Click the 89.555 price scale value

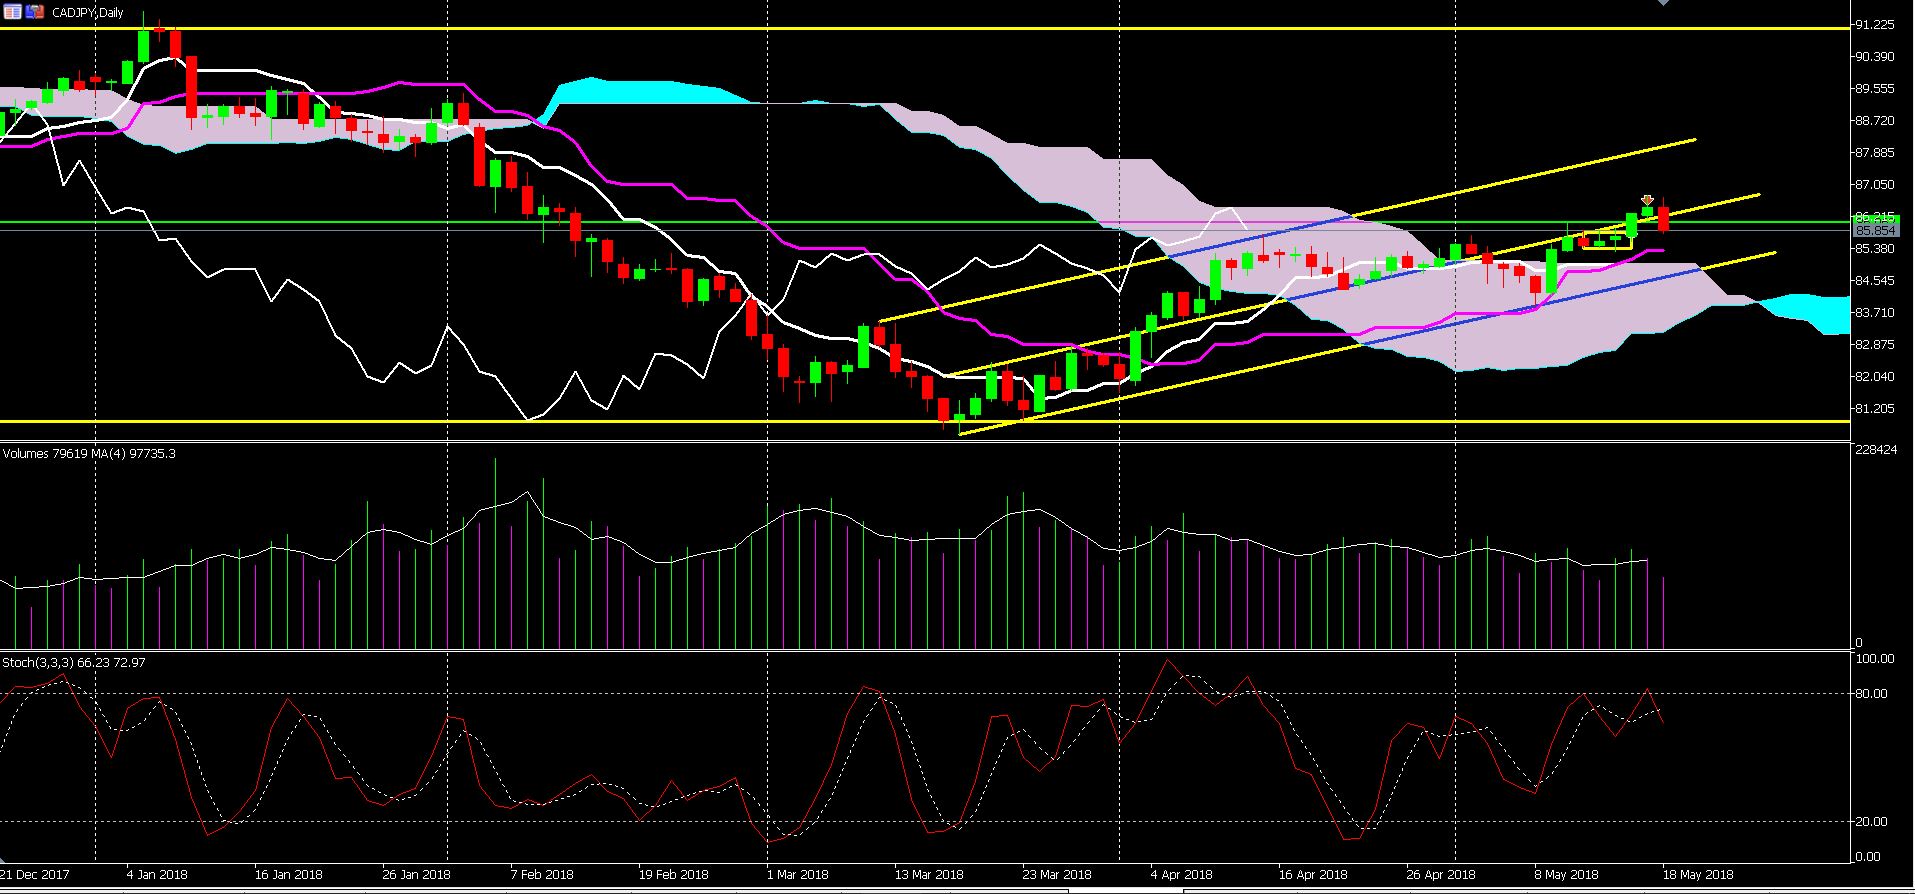coord(1874,89)
